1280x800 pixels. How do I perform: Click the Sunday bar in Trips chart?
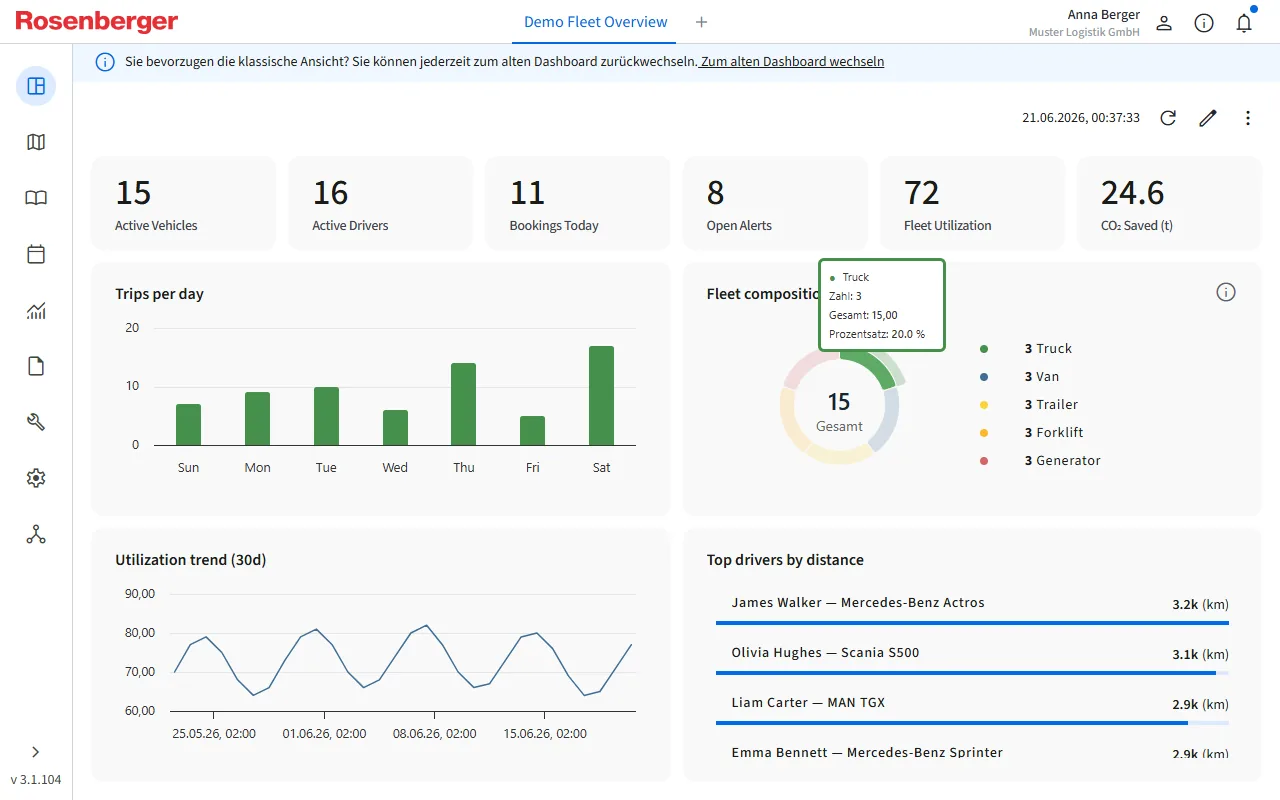pyautogui.click(x=188, y=424)
